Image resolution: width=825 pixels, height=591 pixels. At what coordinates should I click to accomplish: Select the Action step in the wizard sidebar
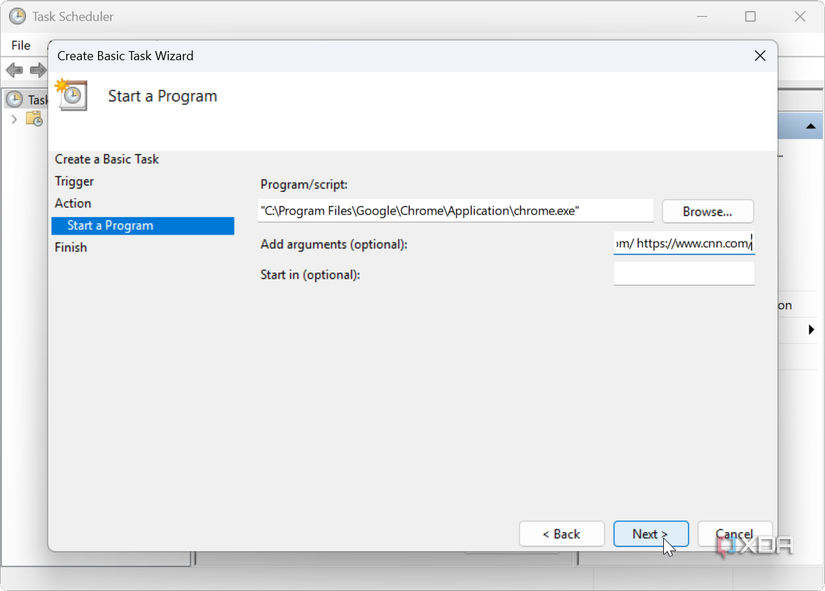(x=71, y=203)
